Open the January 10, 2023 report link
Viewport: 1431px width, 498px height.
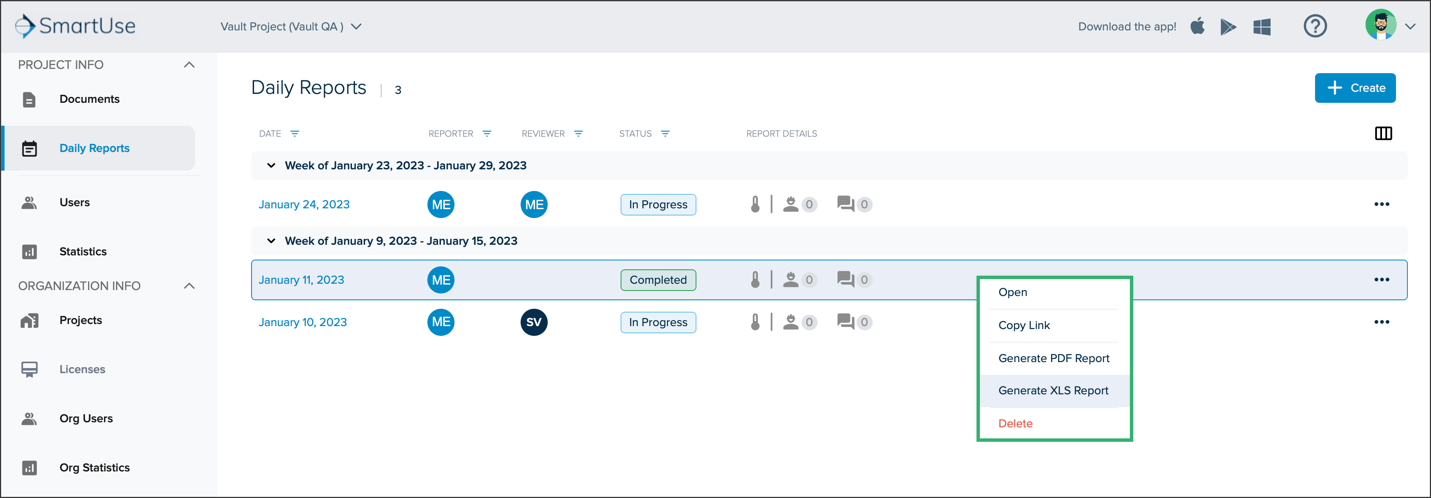[x=303, y=322]
